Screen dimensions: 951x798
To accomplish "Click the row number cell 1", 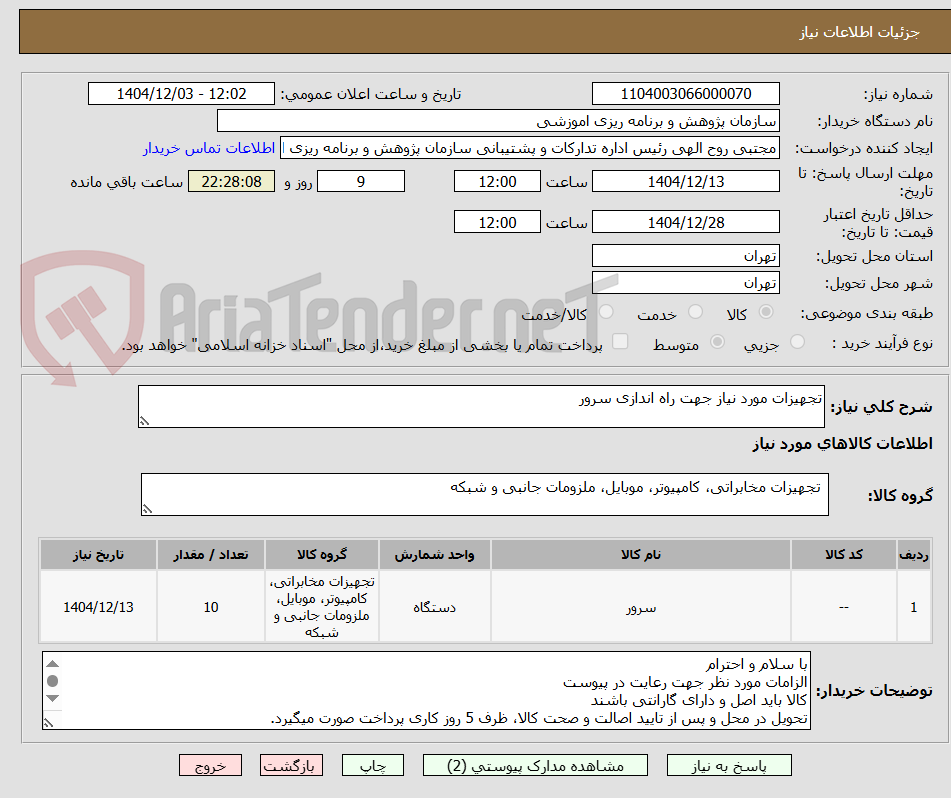I will pyautogui.click(x=914, y=607).
